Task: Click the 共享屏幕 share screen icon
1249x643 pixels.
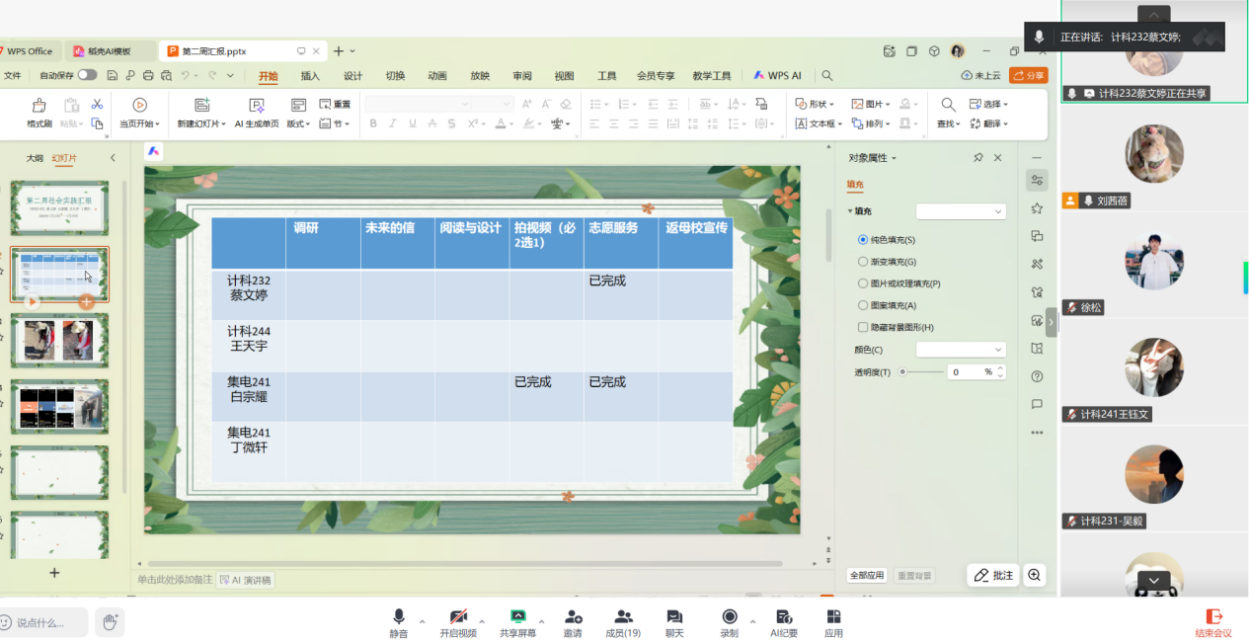Action: pyautogui.click(x=518, y=616)
